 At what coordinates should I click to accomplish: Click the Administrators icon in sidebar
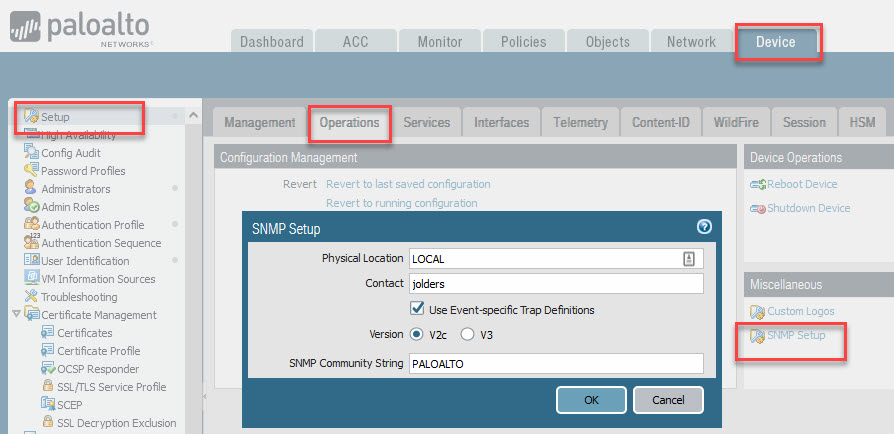point(32,189)
